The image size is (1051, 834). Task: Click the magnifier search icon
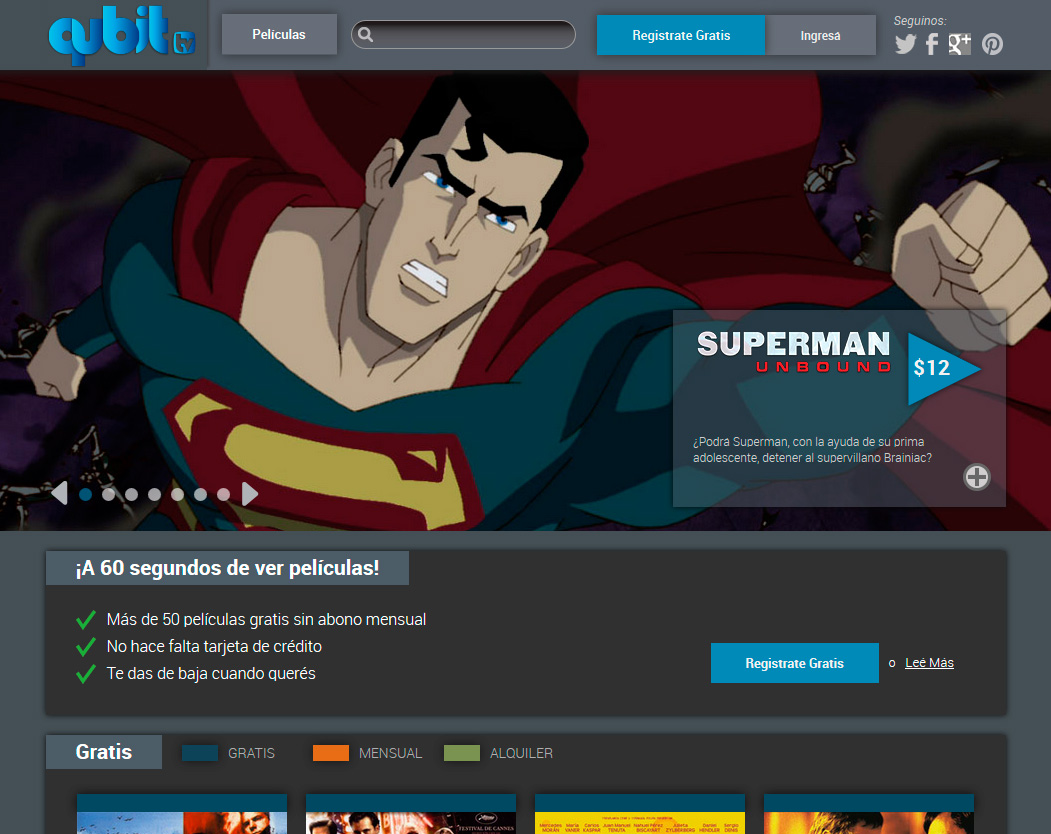coord(365,34)
